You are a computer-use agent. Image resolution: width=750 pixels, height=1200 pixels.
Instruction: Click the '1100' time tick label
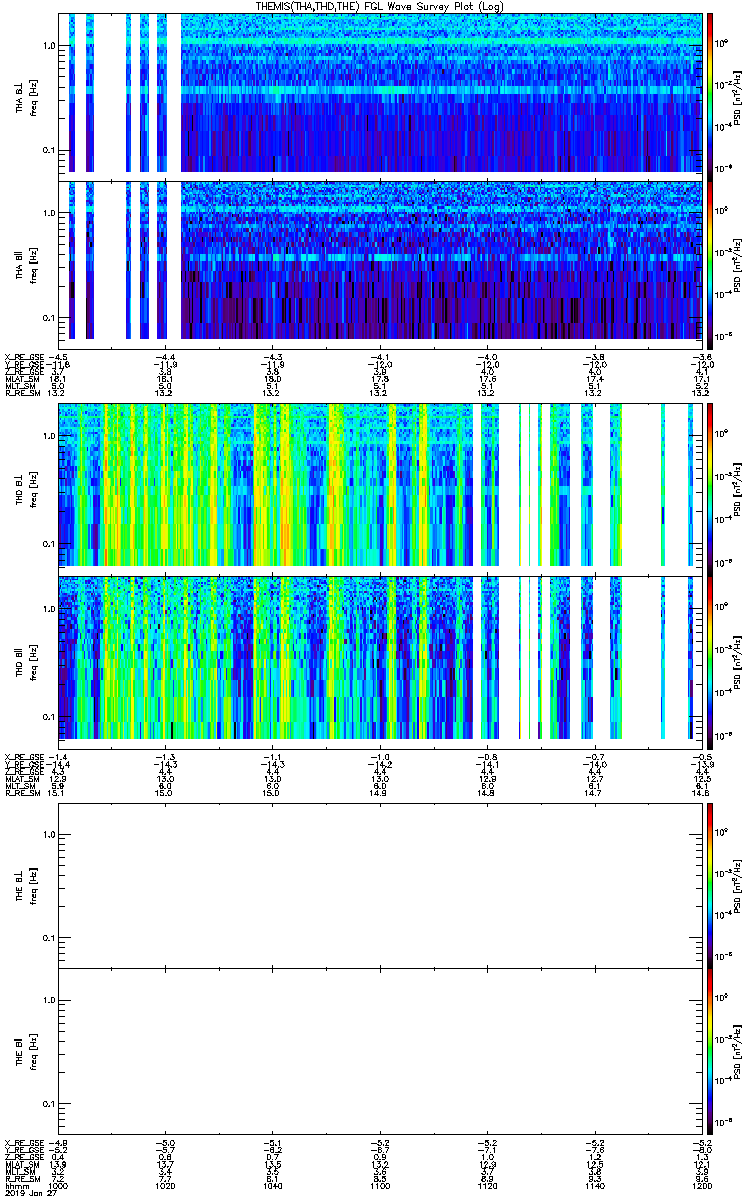click(379, 1186)
